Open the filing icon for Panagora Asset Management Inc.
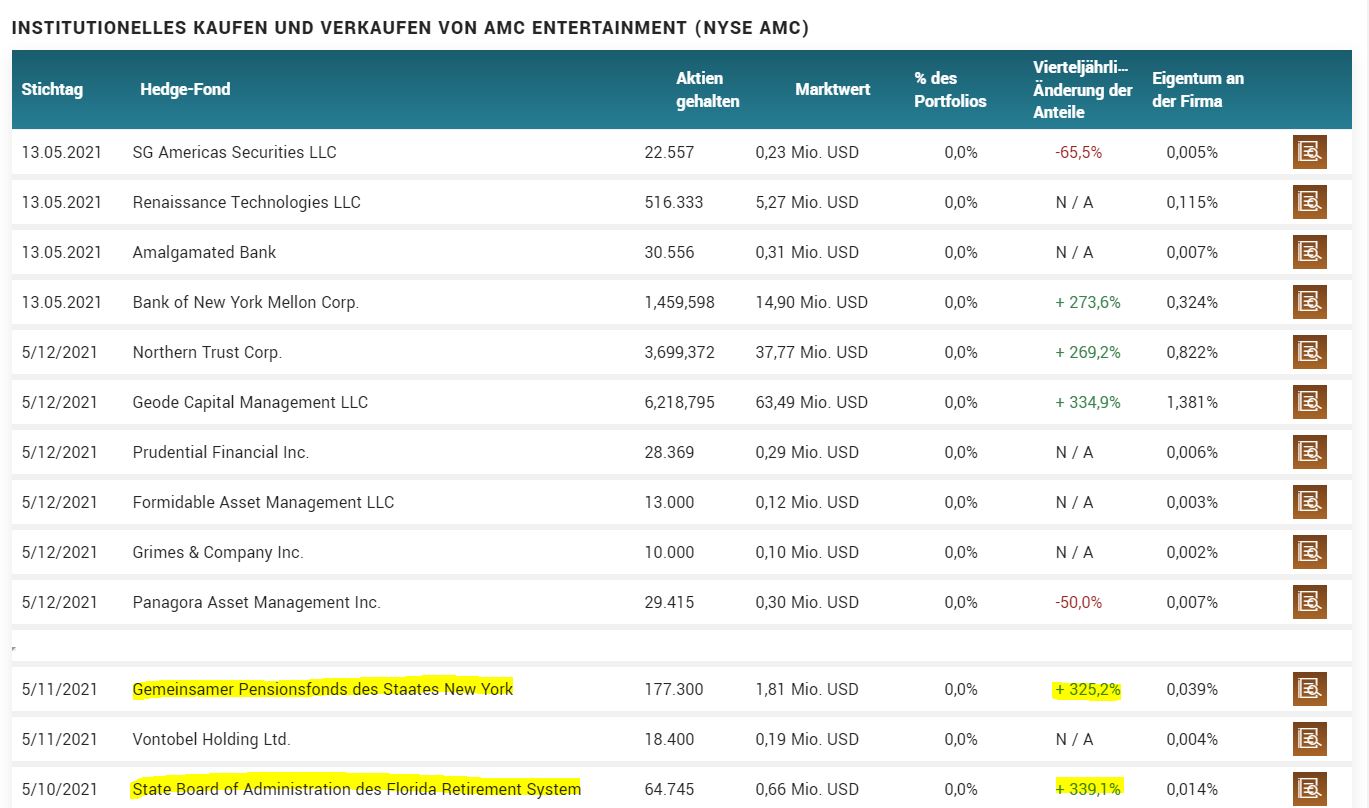 pyautogui.click(x=1310, y=602)
